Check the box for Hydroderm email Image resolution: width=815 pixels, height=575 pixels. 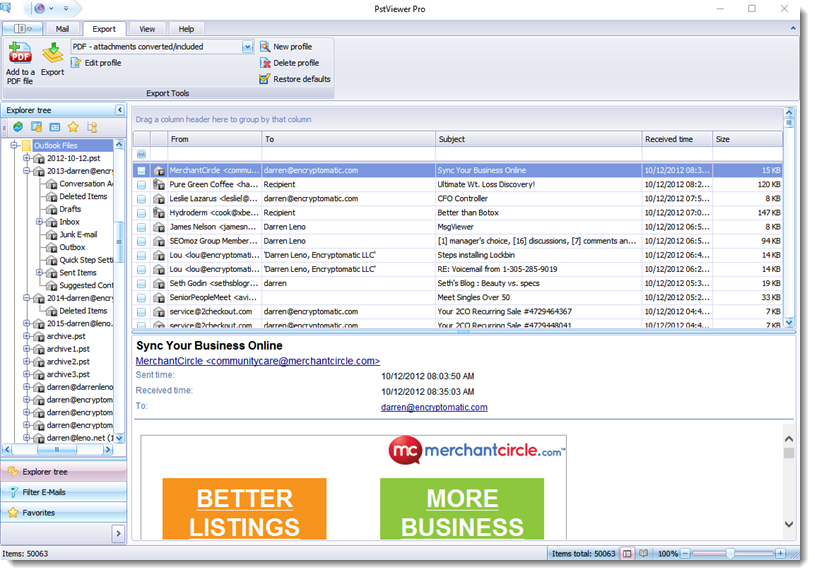click(141, 213)
